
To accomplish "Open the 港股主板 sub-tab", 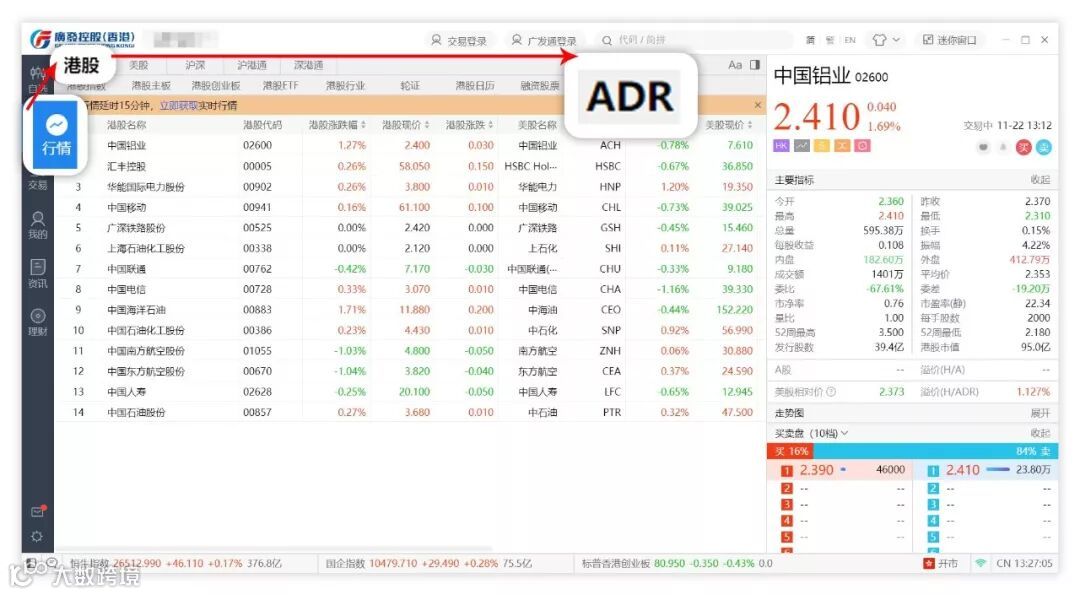I will click(151, 85).
